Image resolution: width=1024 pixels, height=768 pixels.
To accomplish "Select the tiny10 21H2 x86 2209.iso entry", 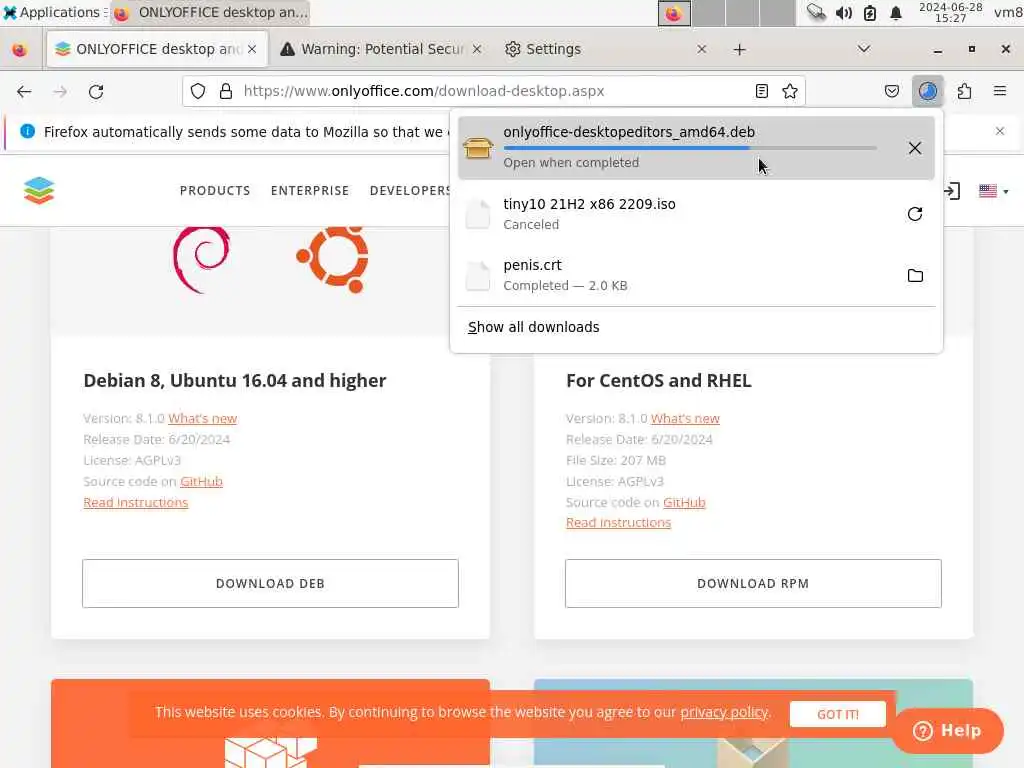I will [696, 214].
